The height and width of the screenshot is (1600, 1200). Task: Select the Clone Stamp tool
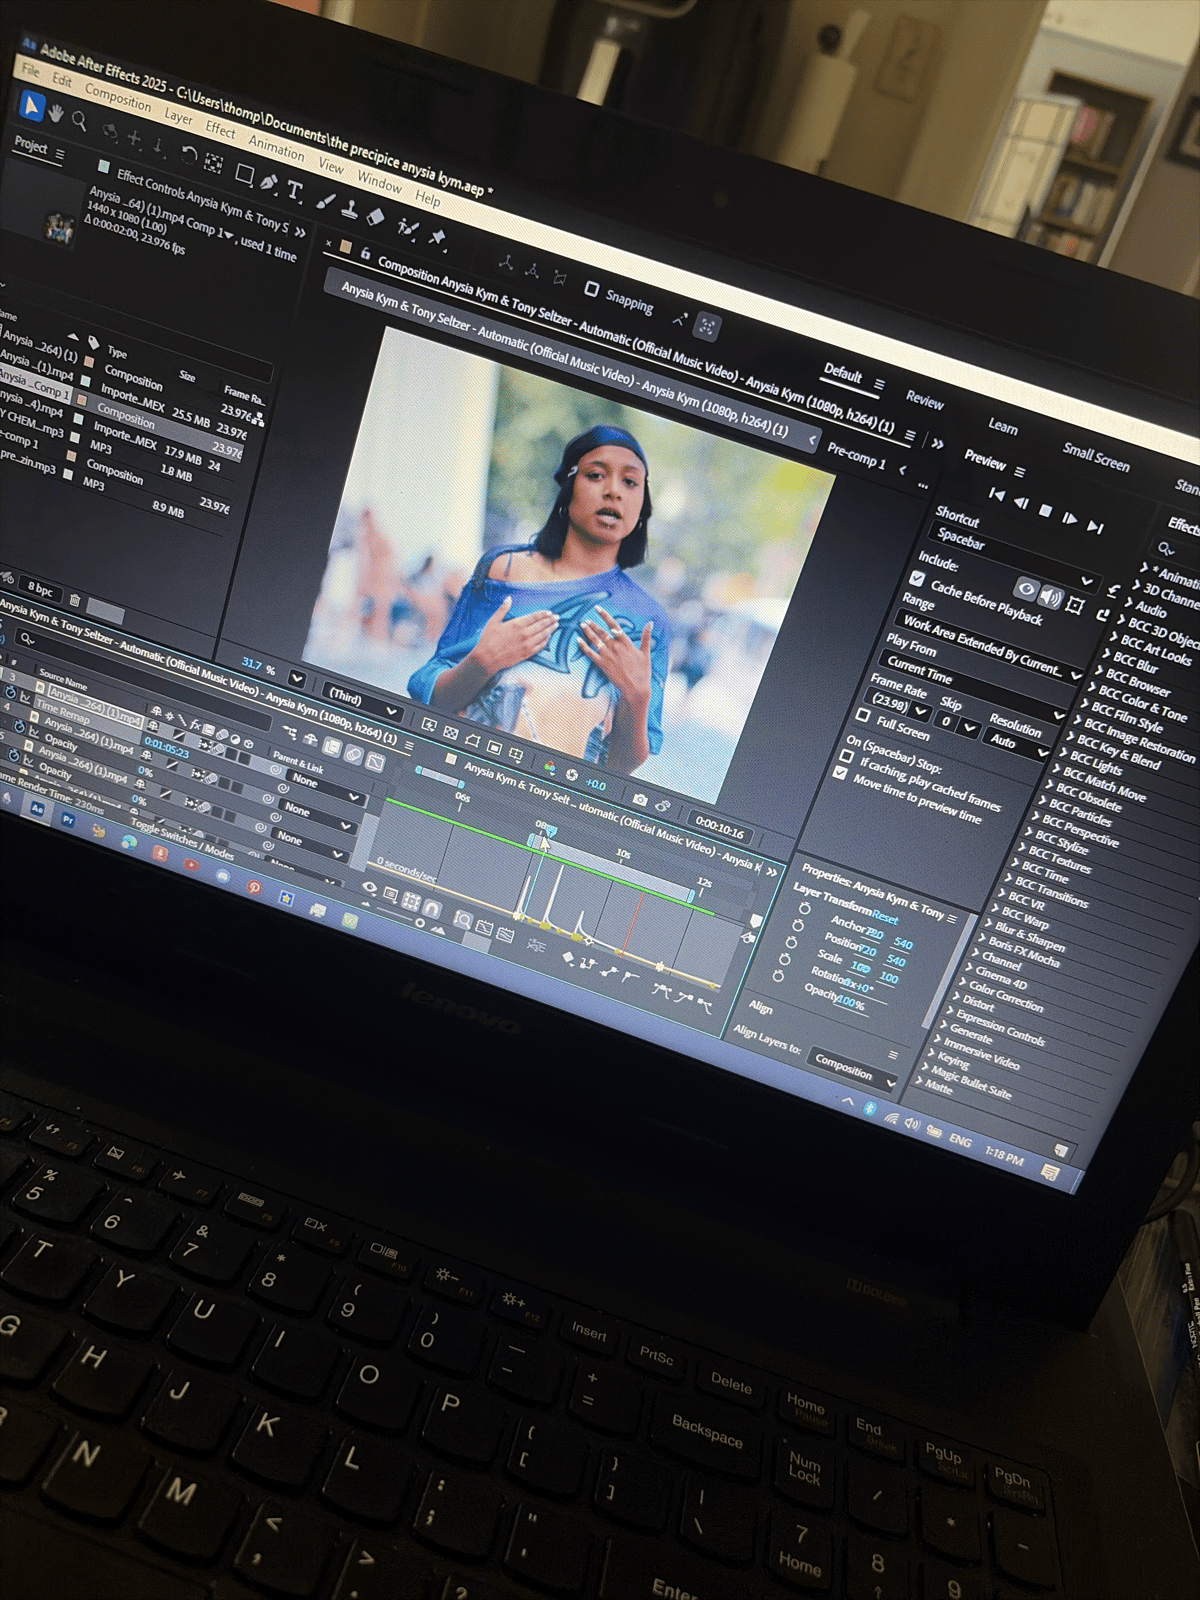(350, 208)
